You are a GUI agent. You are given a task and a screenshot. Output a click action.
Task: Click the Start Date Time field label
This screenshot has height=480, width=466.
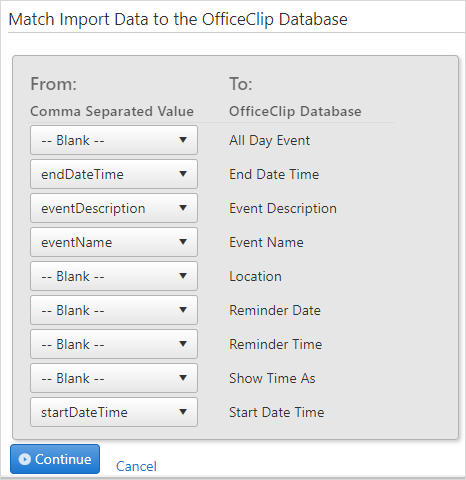[277, 412]
